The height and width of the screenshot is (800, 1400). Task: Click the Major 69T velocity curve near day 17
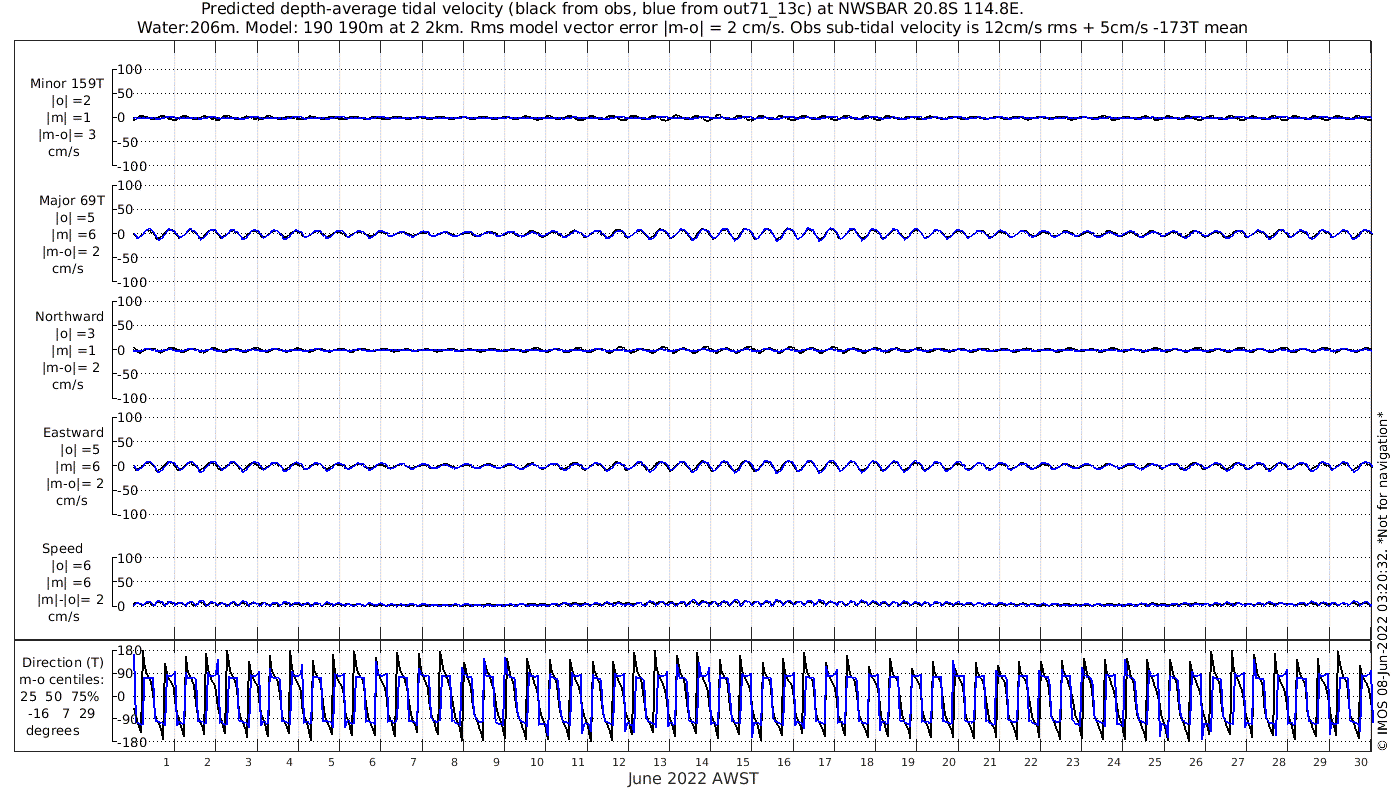tap(825, 234)
